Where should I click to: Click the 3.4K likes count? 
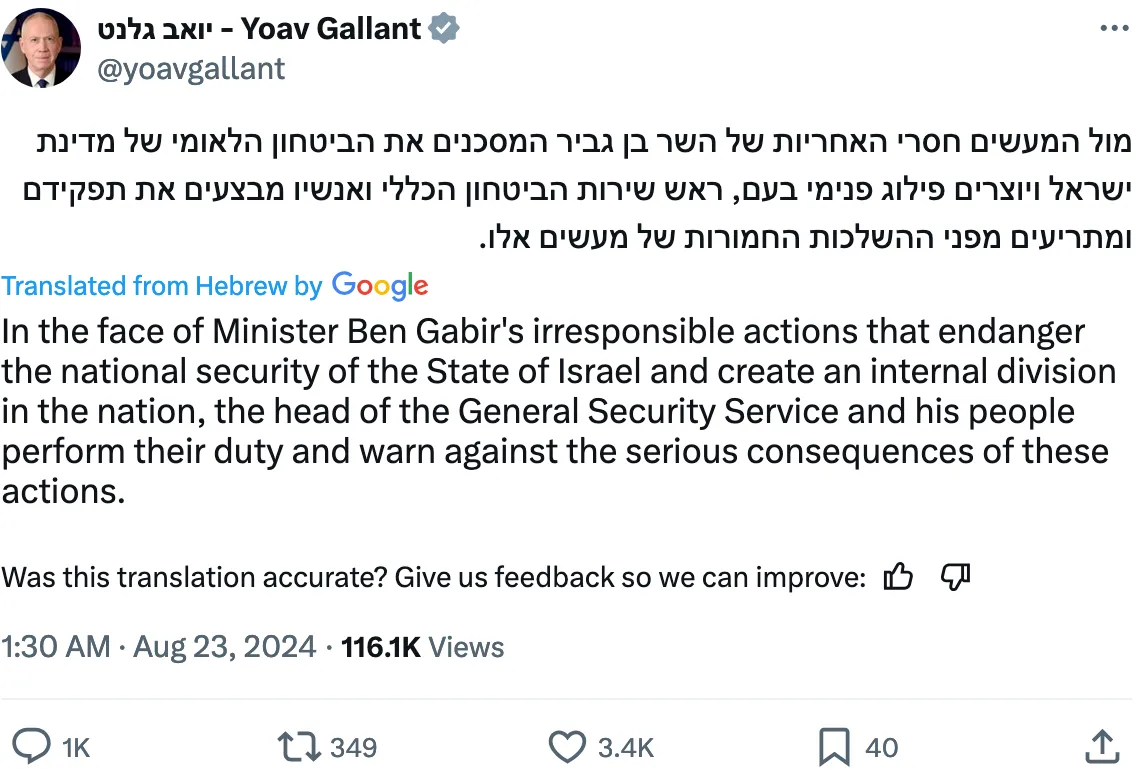626,747
